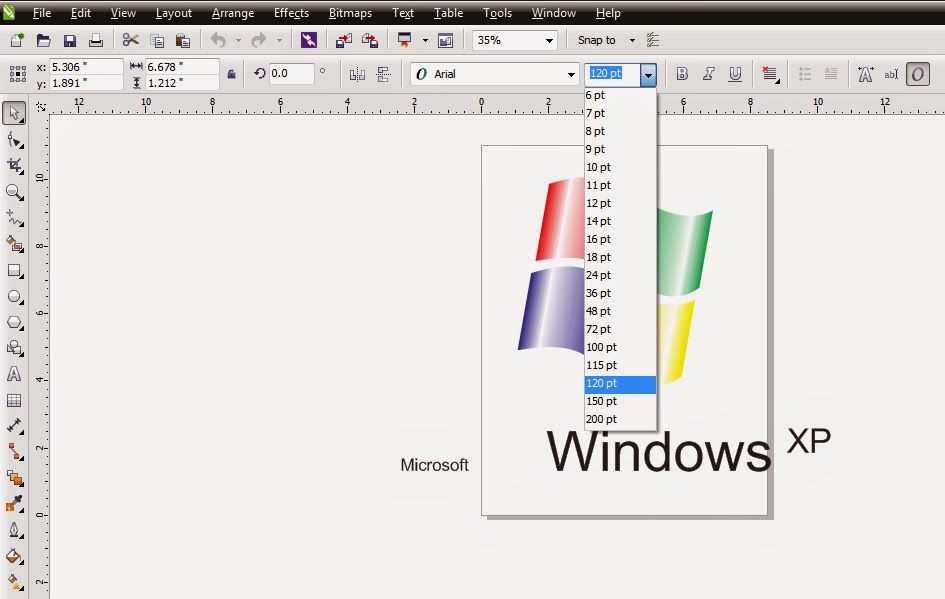This screenshot has height=599, width=945.
Task: Open the Arrange menu
Action: [x=232, y=12]
